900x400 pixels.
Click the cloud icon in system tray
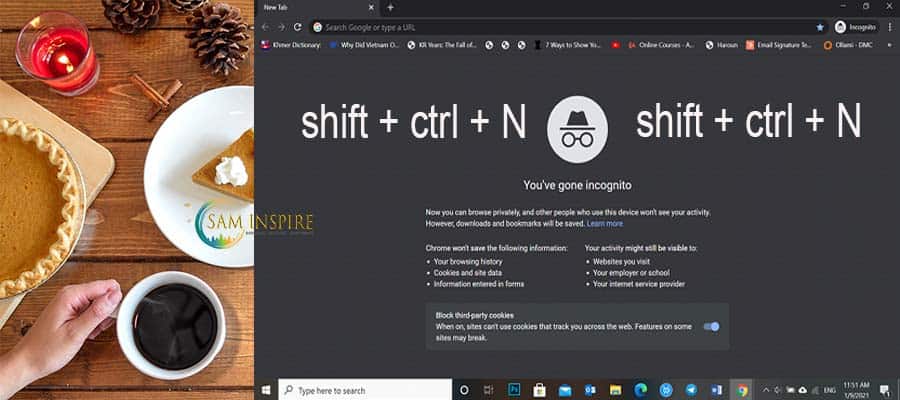click(802, 390)
